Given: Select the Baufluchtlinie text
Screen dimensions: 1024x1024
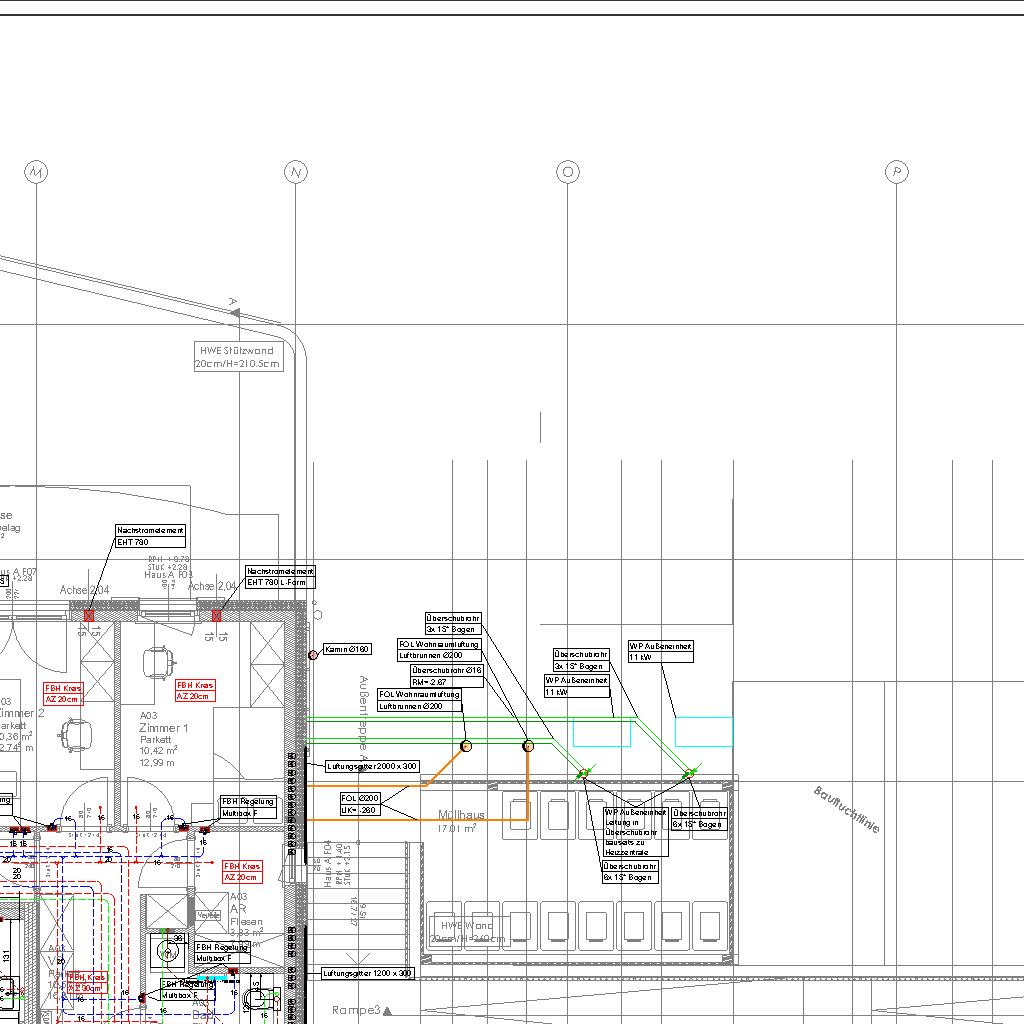Looking at the screenshot, I should coord(847,810).
